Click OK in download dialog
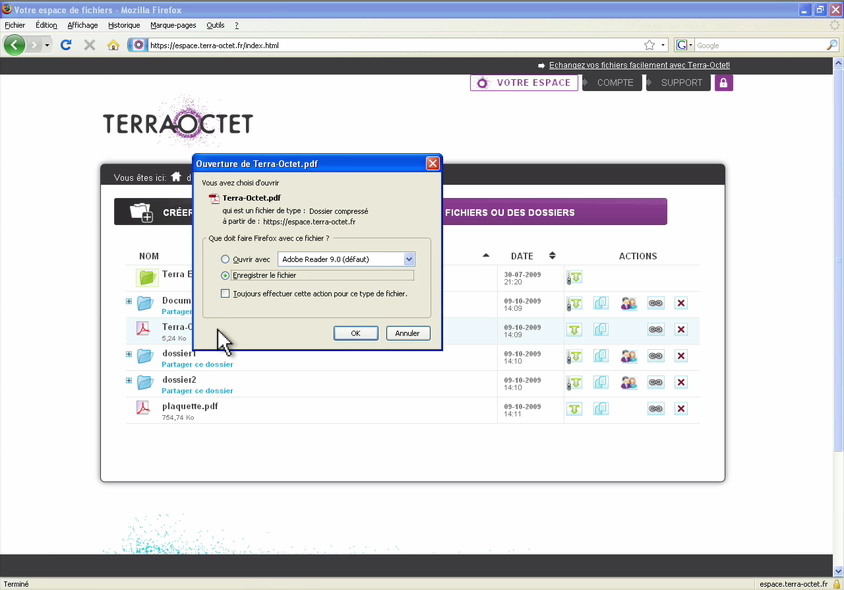Screen dimensions: 844x590 (356, 333)
